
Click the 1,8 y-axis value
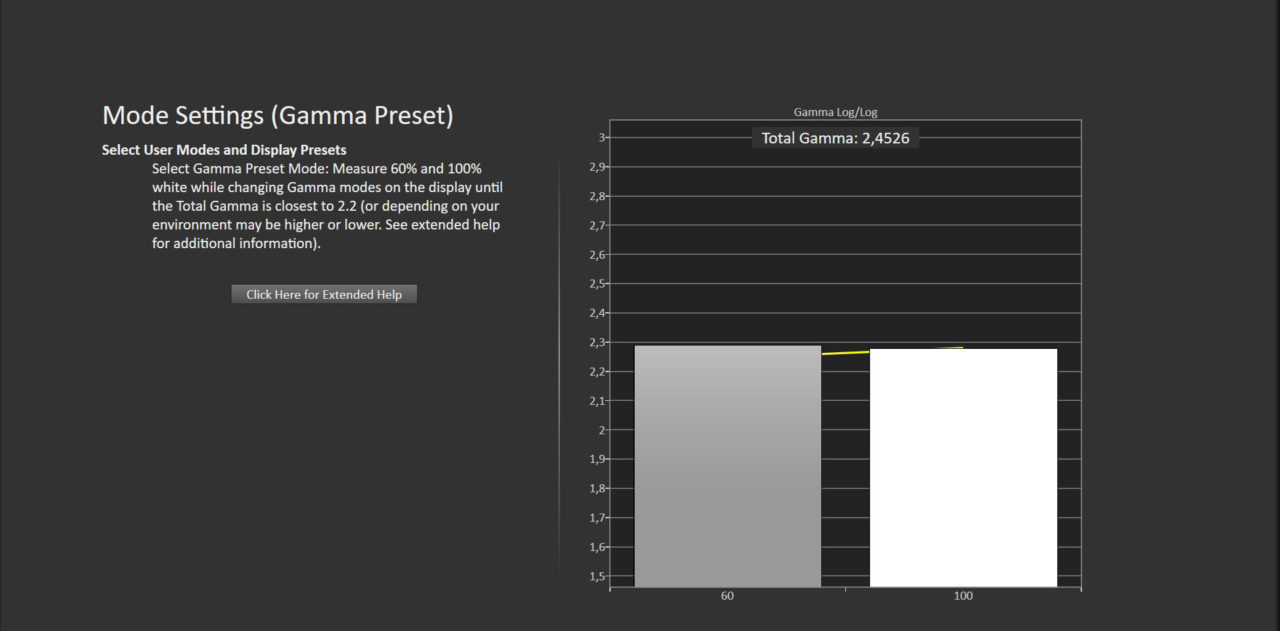(596, 489)
